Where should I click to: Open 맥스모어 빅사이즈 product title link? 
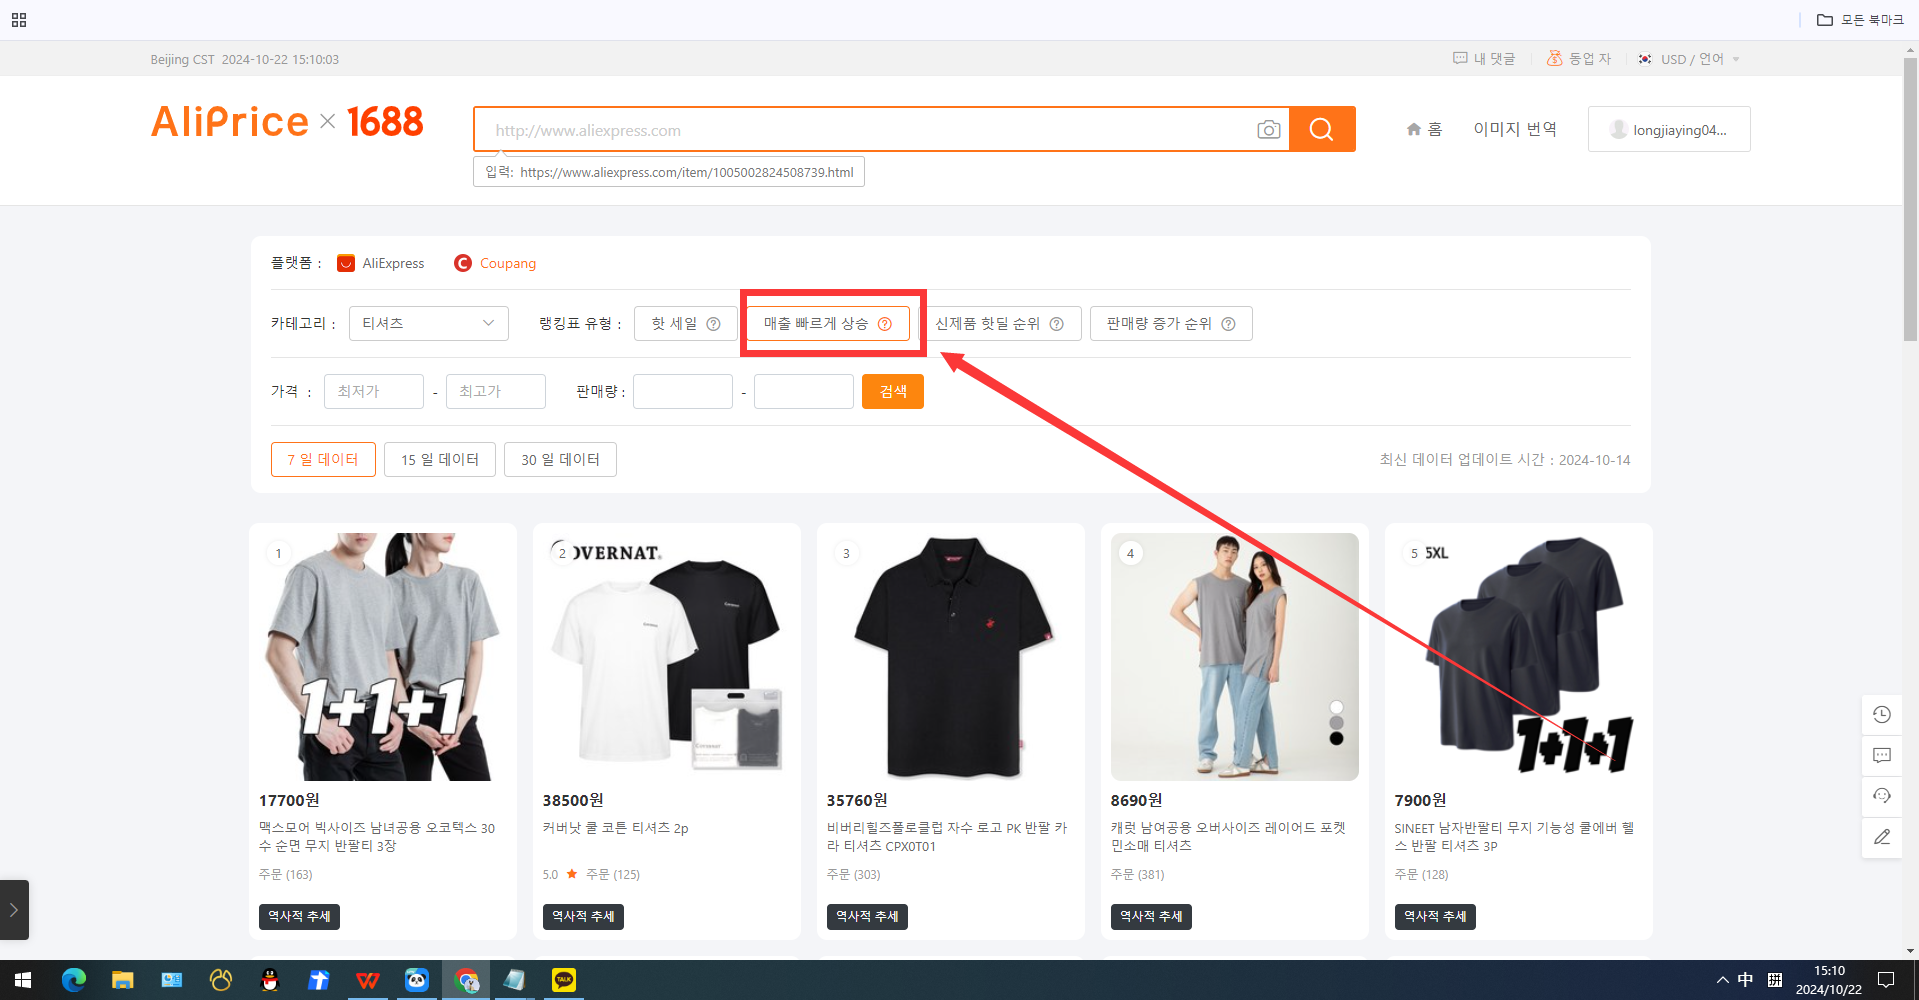[x=377, y=837]
